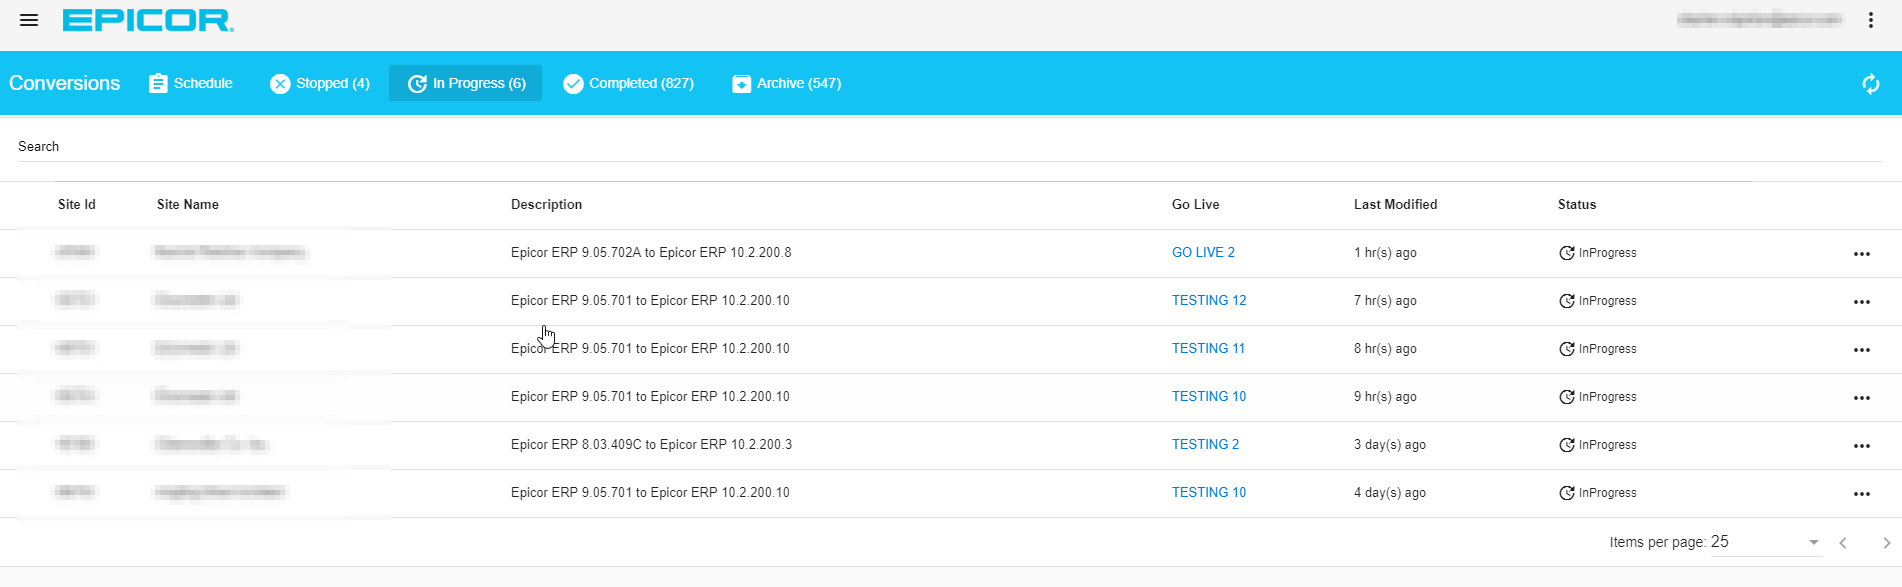This screenshot has height=587, width=1902.
Task: Click the Last Modified column header
Action: 1396,205
